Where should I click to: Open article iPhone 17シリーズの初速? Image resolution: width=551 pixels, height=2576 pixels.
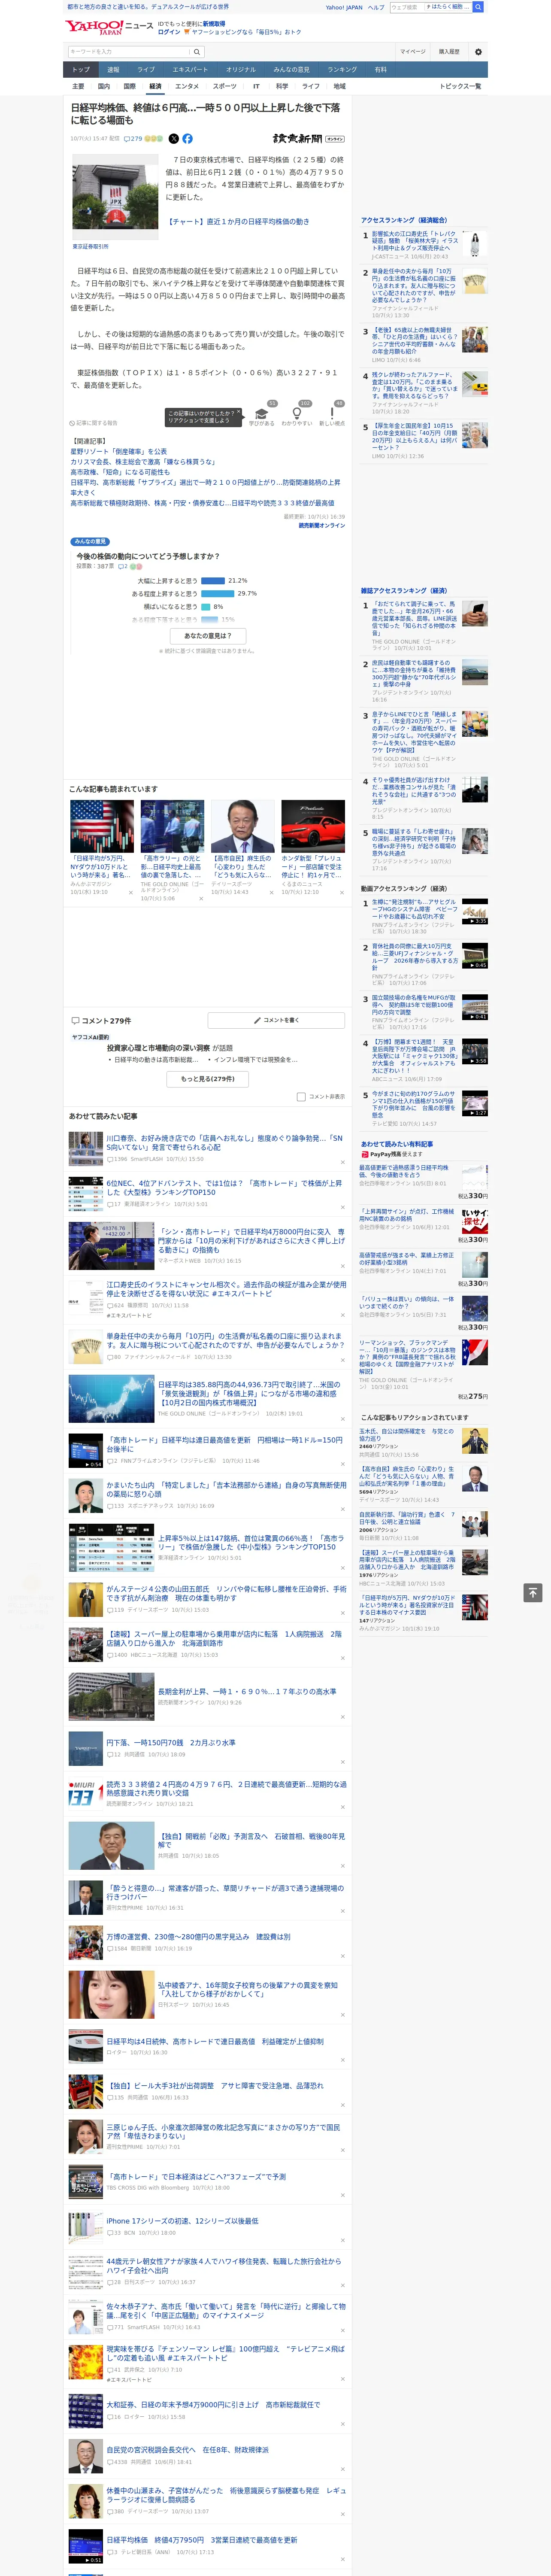(x=182, y=2221)
